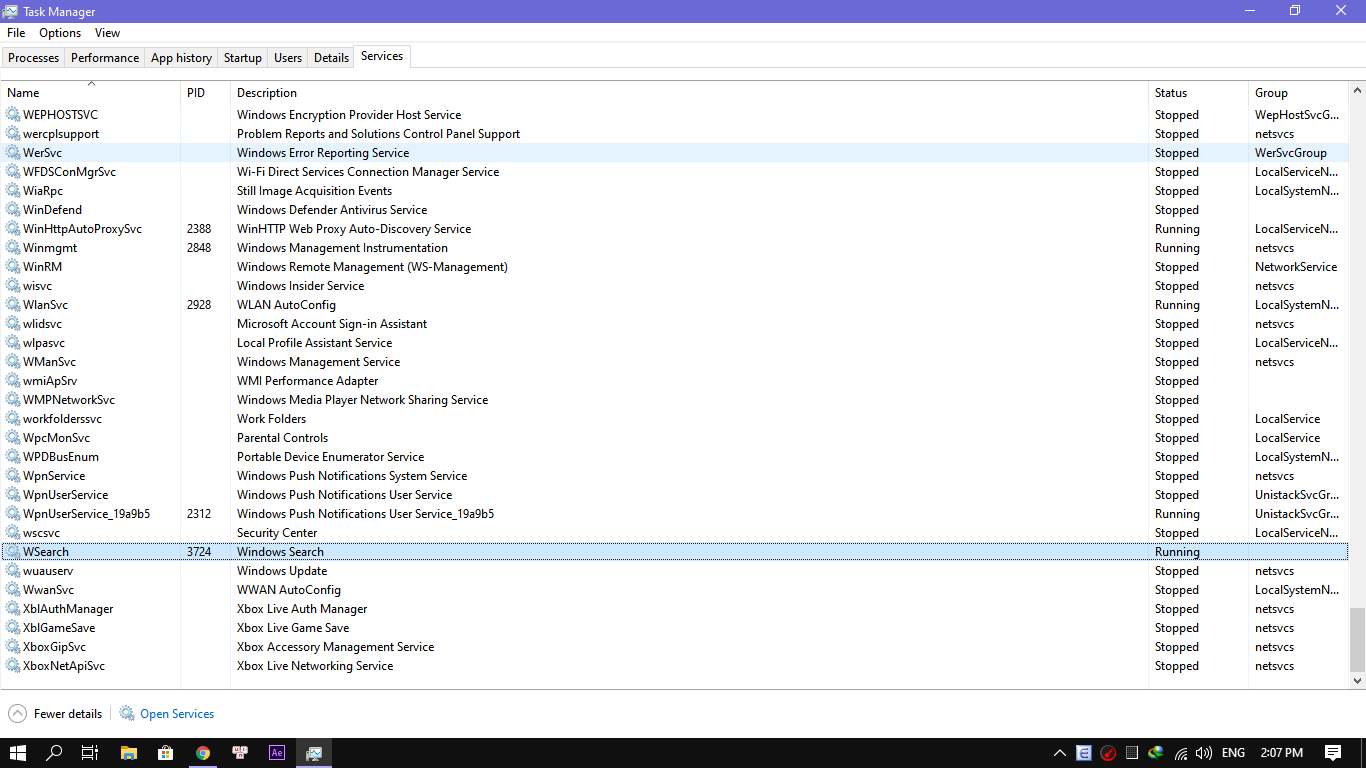The height and width of the screenshot is (768, 1366).
Task: Click 'Windows Insider Service' description
Action: point(300,286)
